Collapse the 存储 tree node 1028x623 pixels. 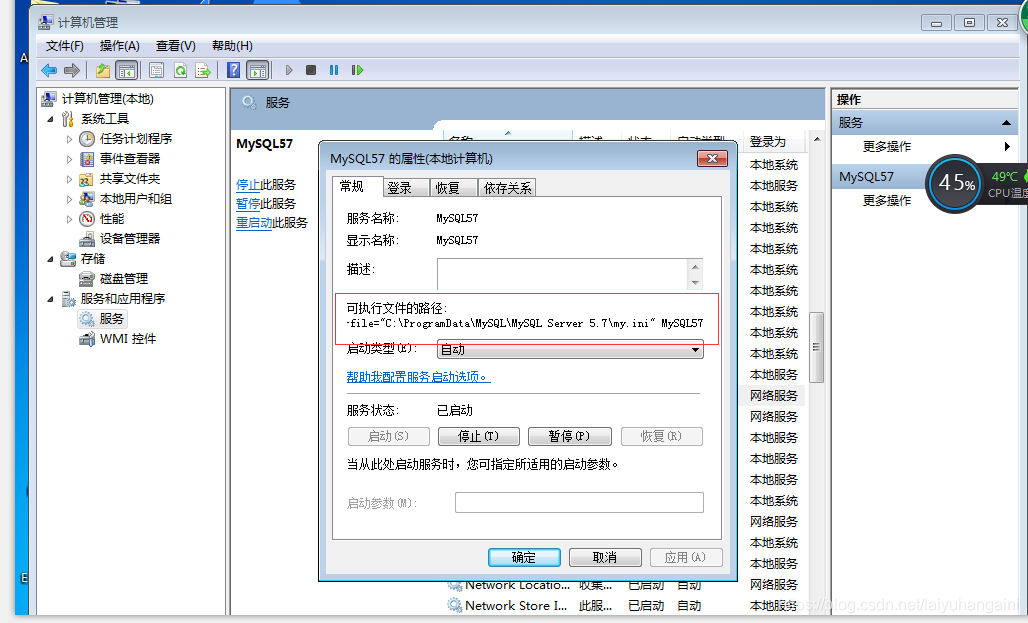click(50, 260)
